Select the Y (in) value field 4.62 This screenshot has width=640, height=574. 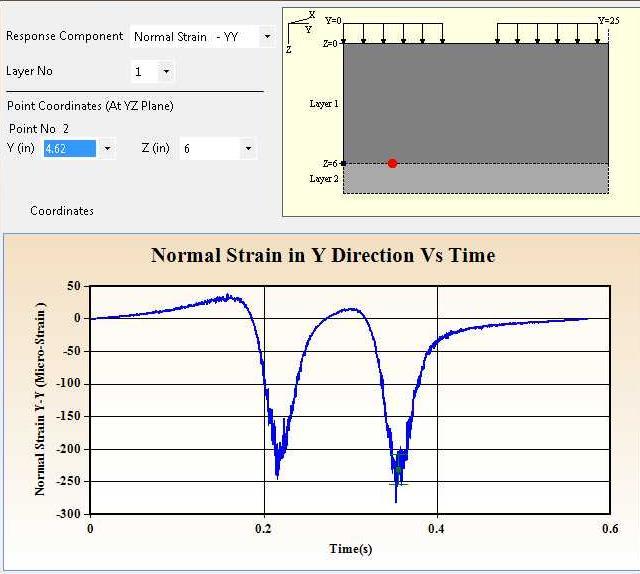tap(70, 149)
